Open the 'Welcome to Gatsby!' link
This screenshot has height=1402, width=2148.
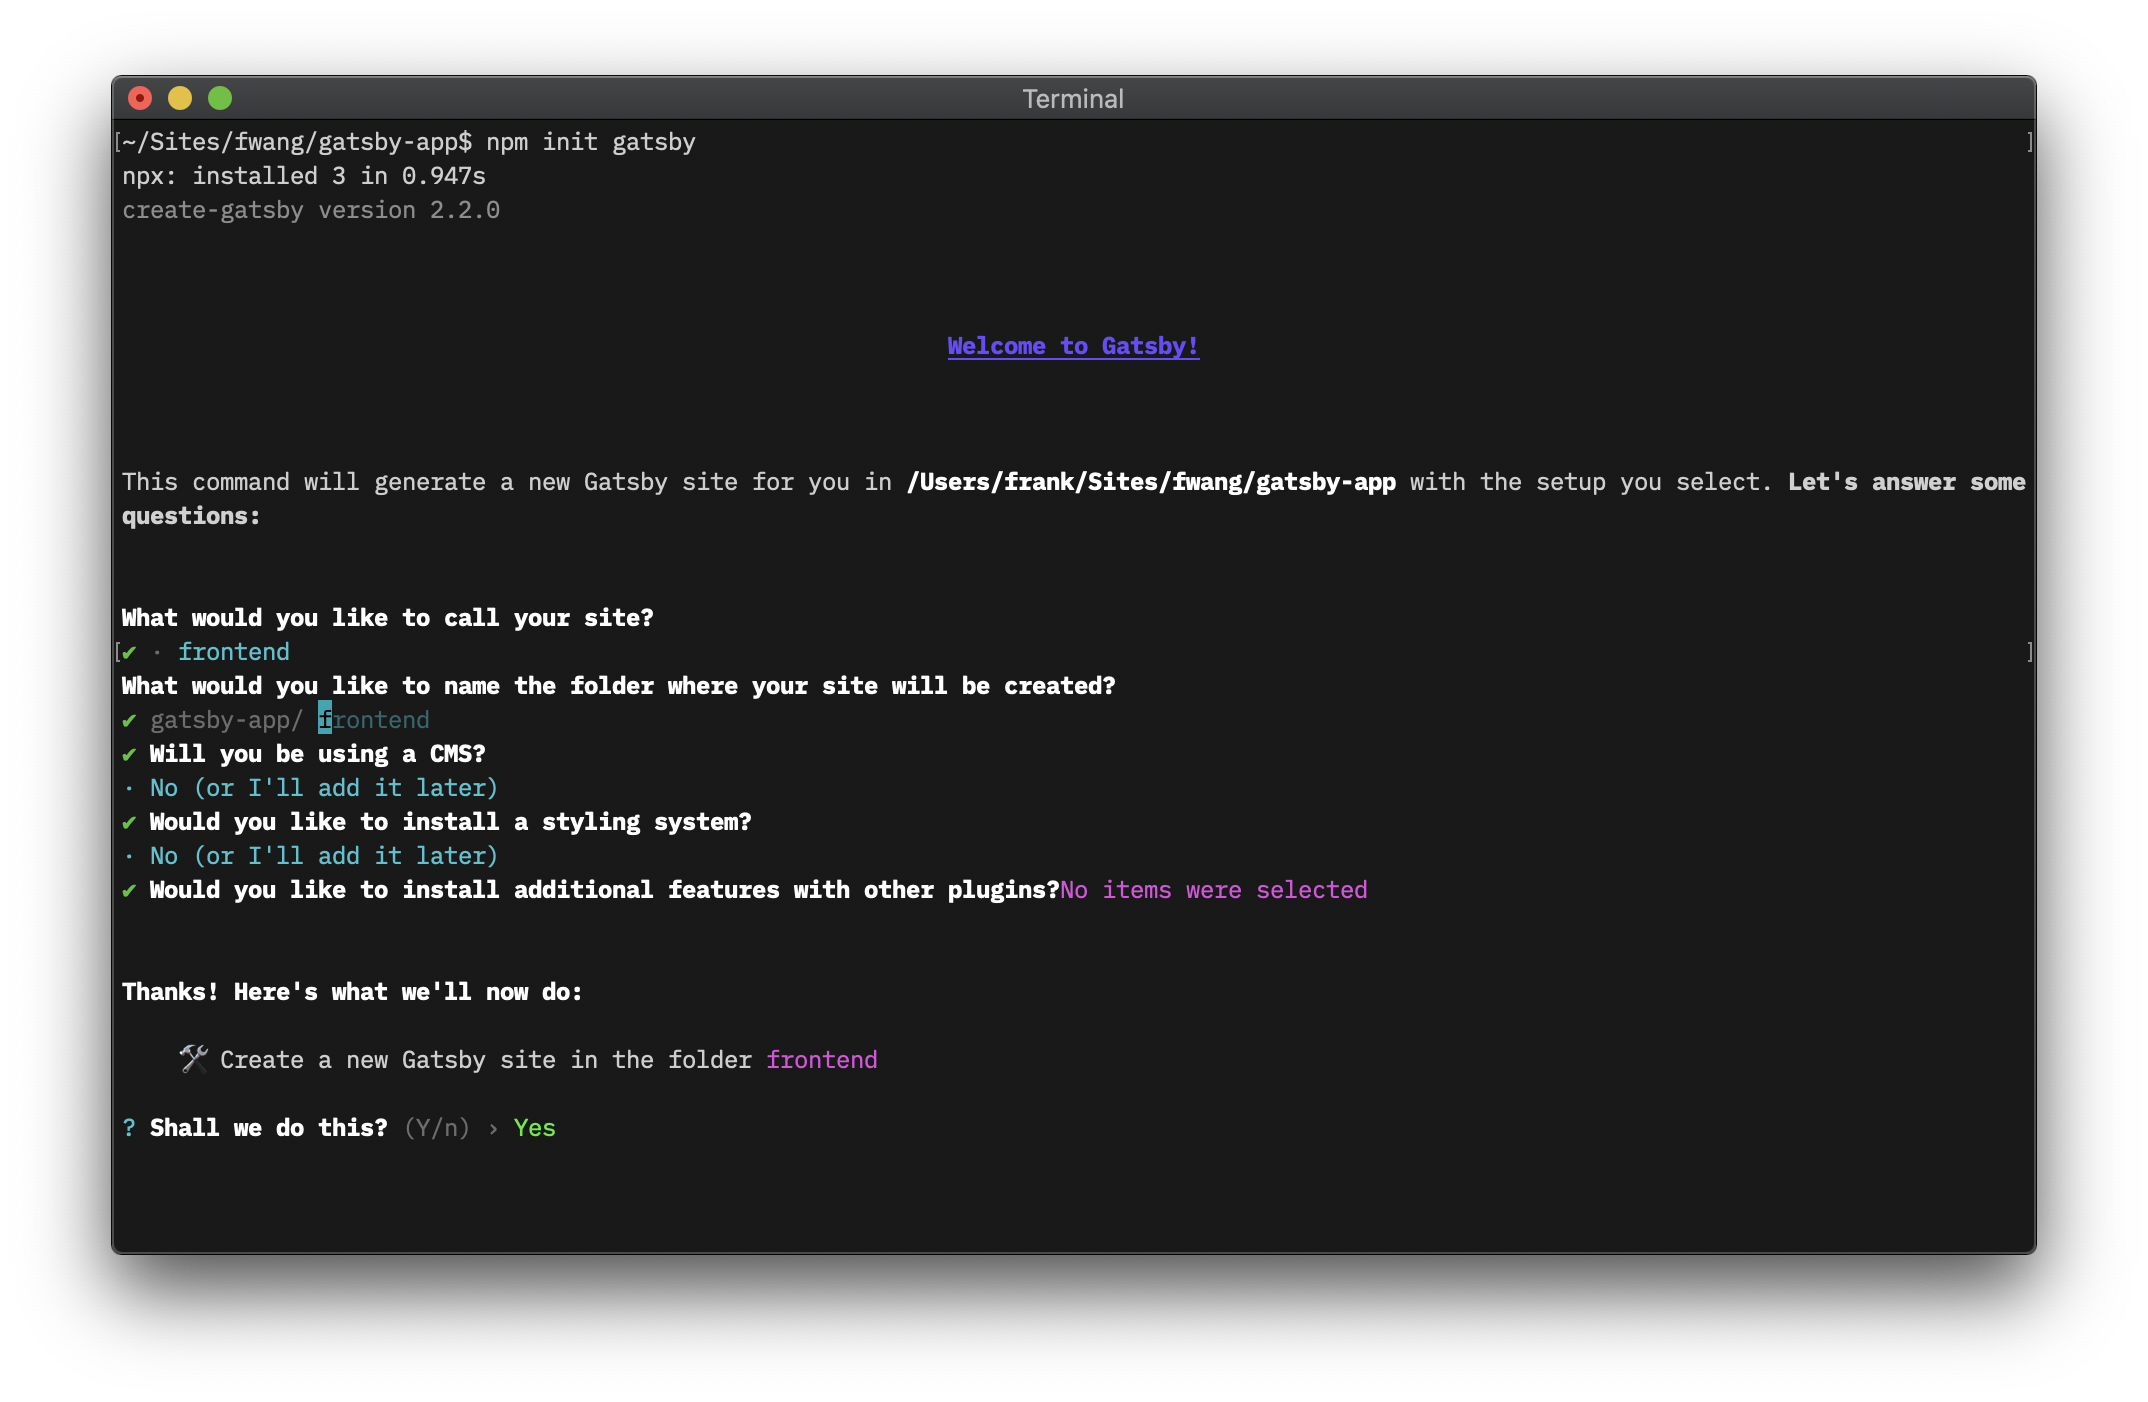[x=1073, y=346]
